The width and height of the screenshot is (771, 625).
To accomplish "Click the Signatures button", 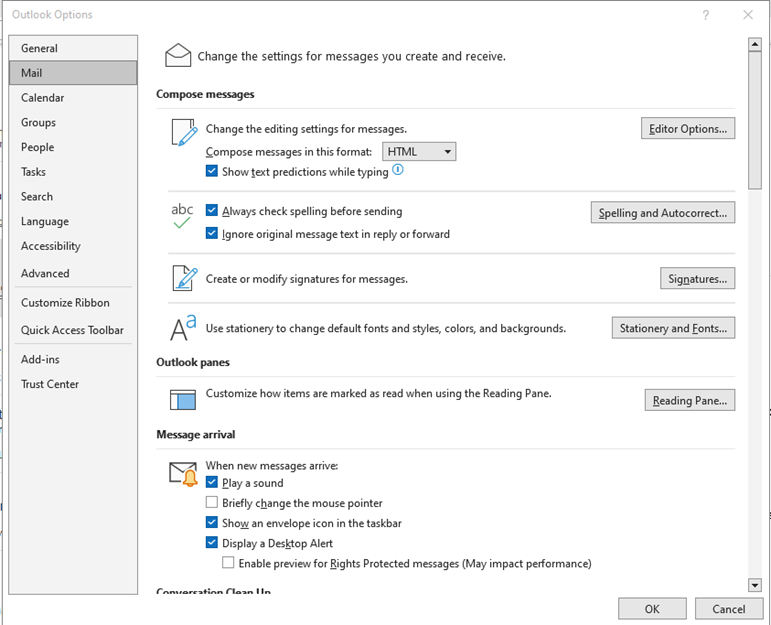I will [x=697, y=279].
